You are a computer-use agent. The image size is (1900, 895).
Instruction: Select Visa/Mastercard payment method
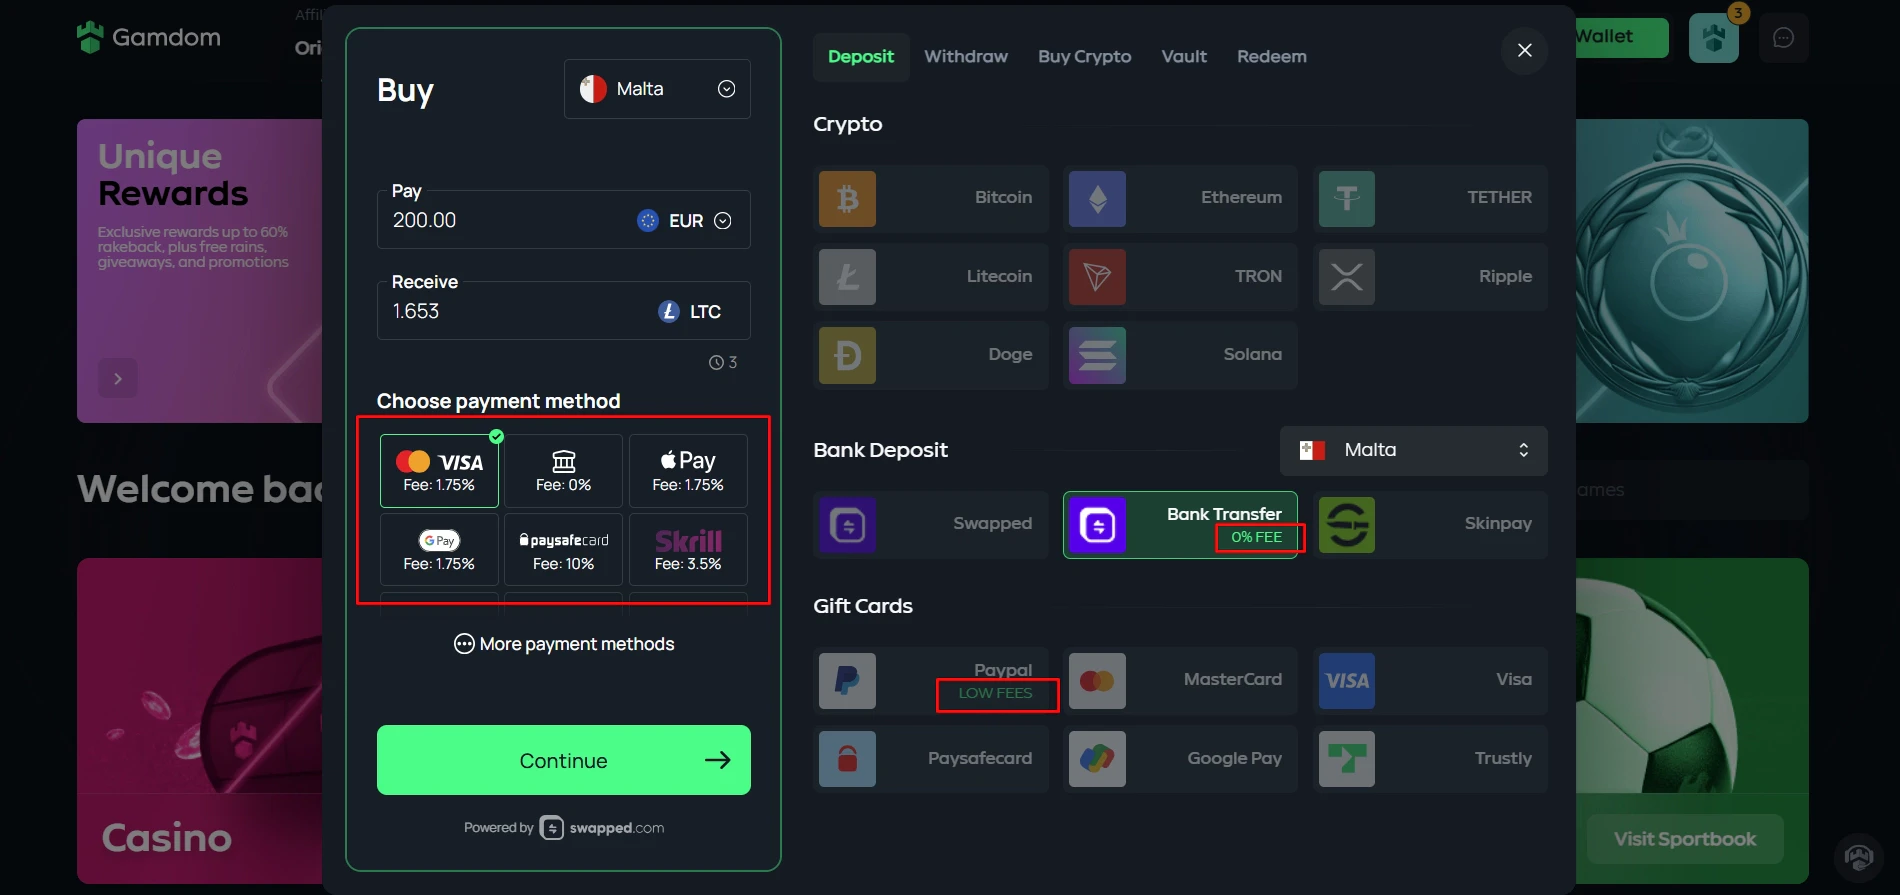(x=439, y=471)
